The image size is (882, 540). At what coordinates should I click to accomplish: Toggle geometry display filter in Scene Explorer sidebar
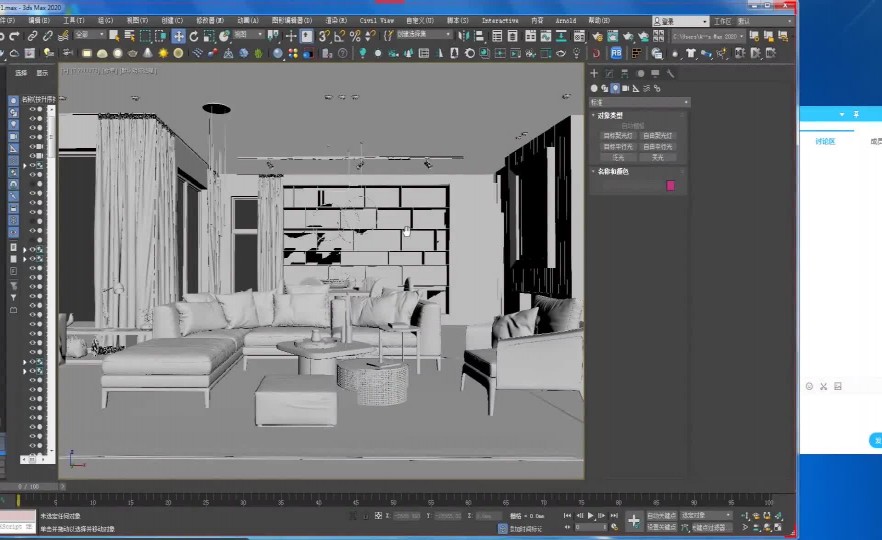14,101
